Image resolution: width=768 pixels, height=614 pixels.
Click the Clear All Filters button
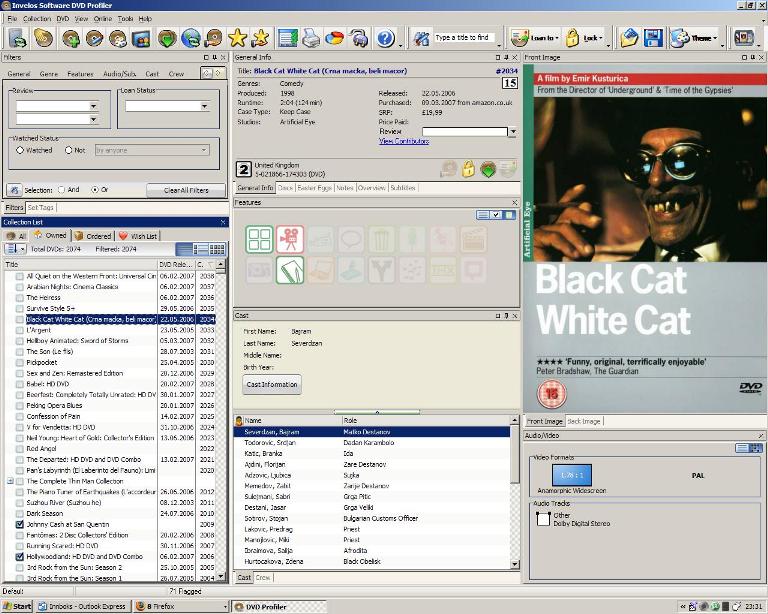coord(186,190)
